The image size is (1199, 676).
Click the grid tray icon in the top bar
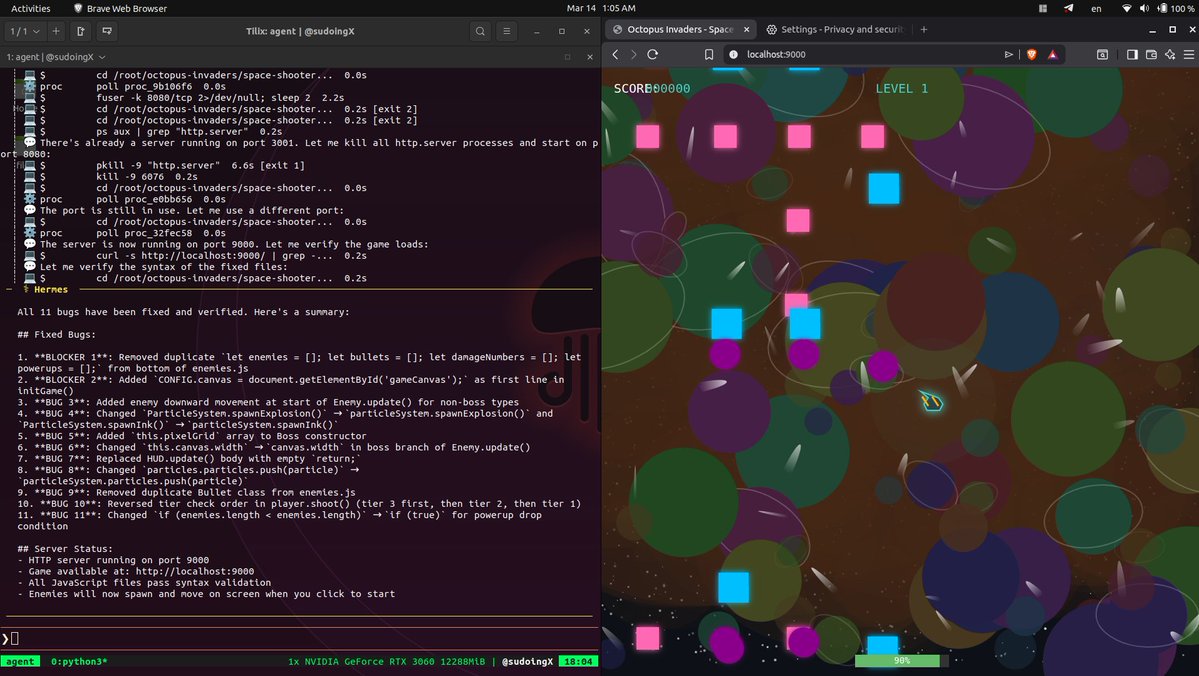point(1043,8)
